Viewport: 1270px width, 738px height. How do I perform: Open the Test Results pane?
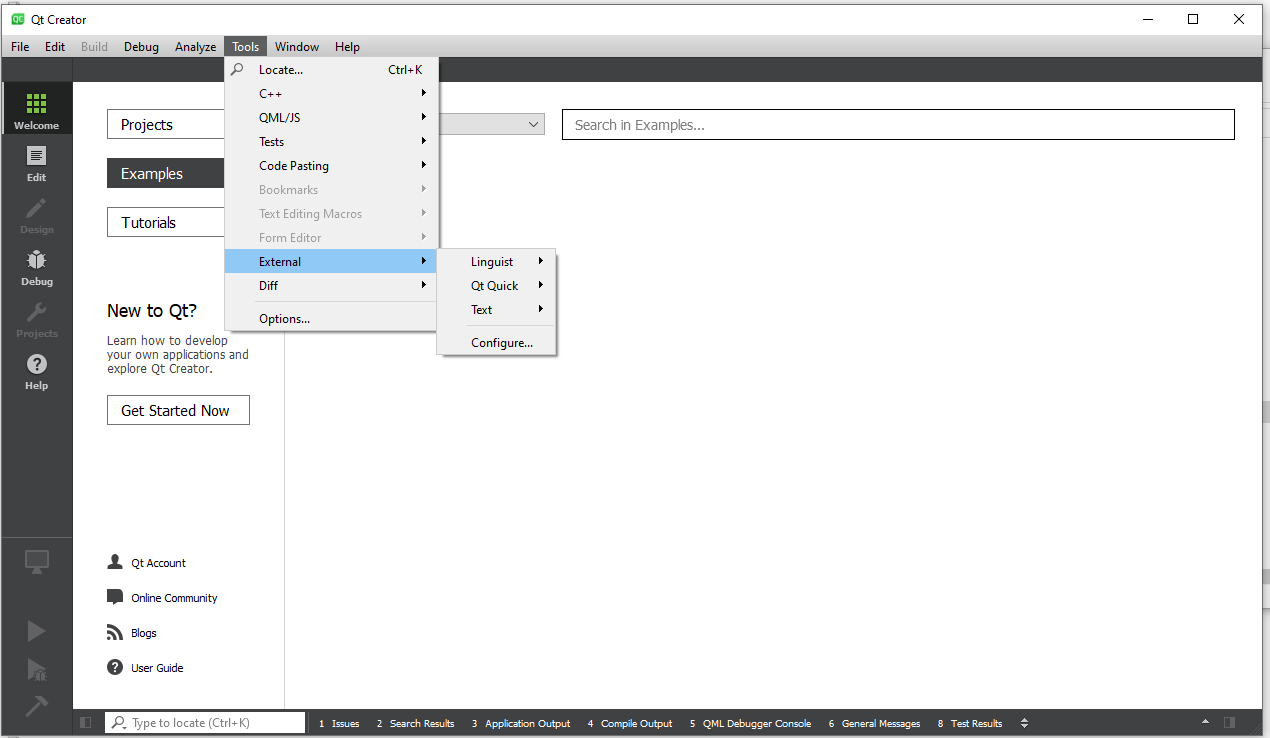[x=970, y=723]
